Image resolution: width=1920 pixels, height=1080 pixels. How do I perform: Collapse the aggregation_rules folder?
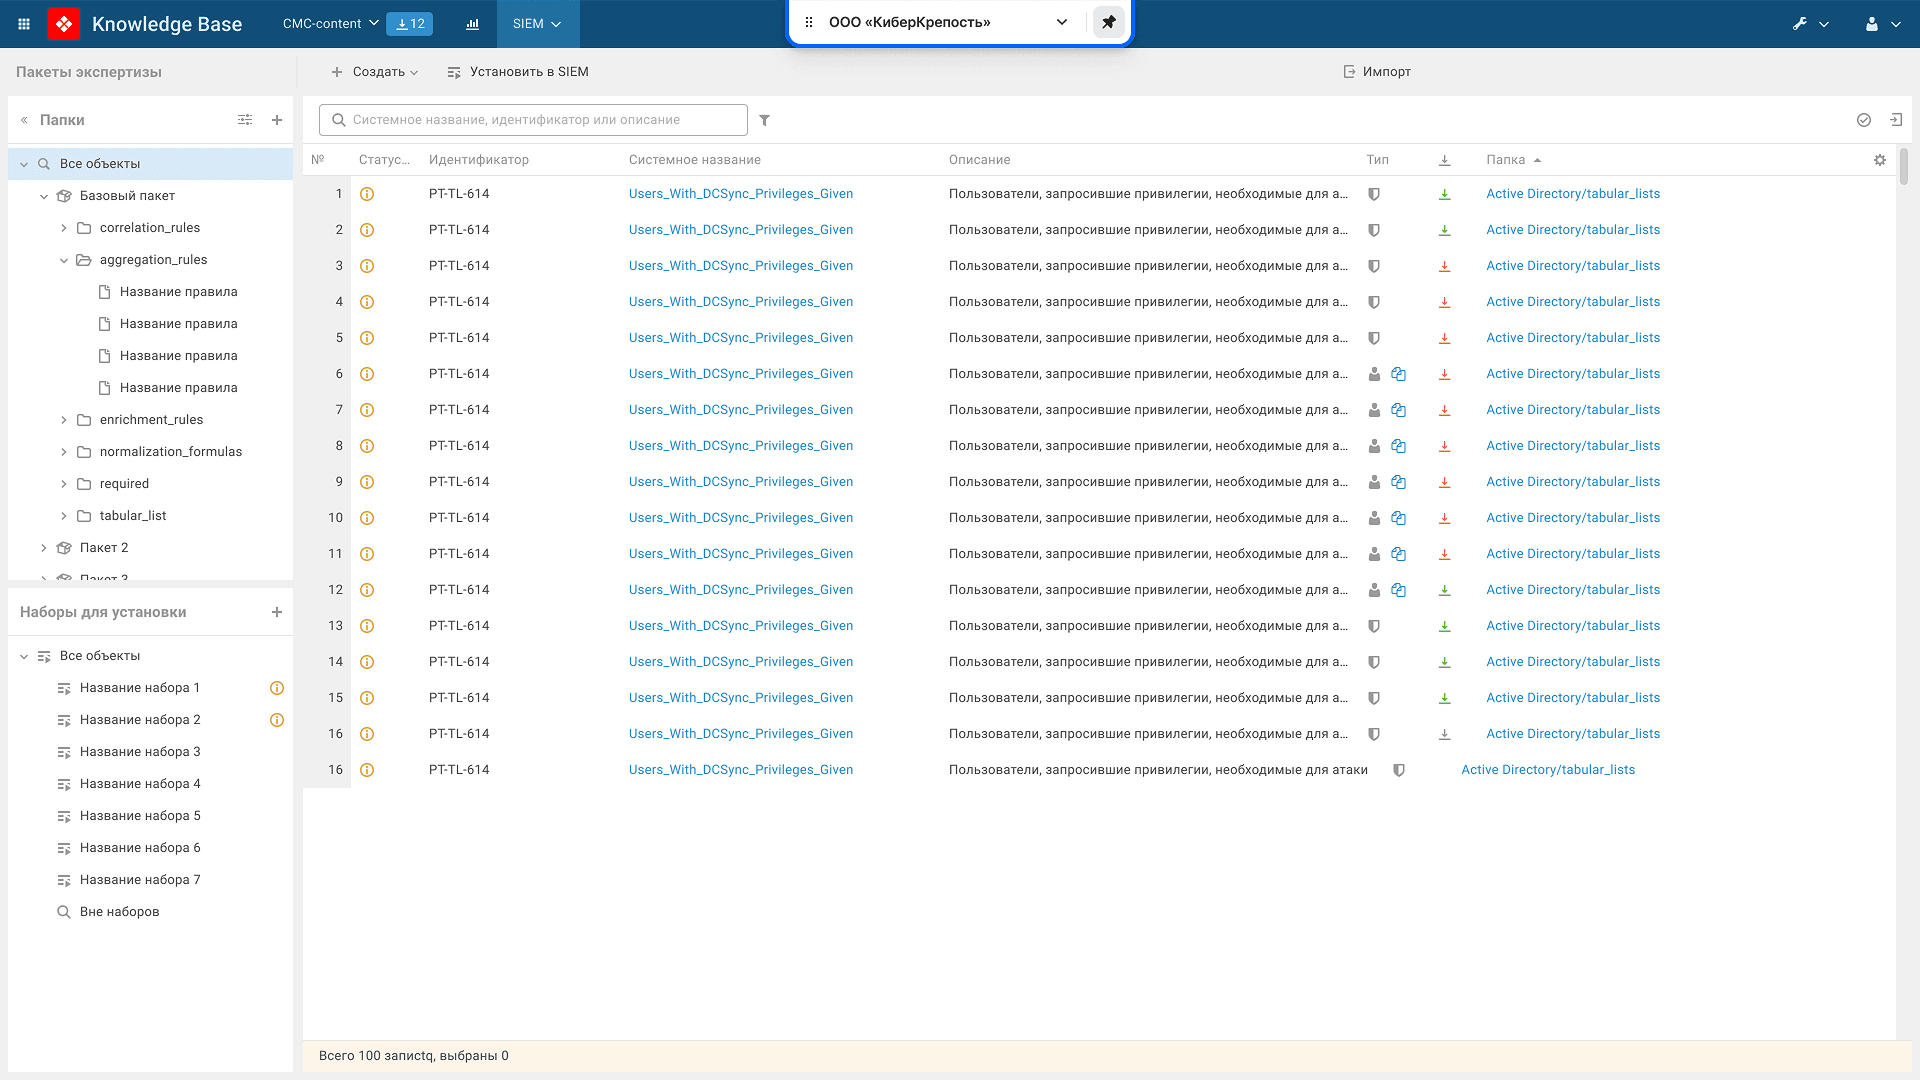64,260
